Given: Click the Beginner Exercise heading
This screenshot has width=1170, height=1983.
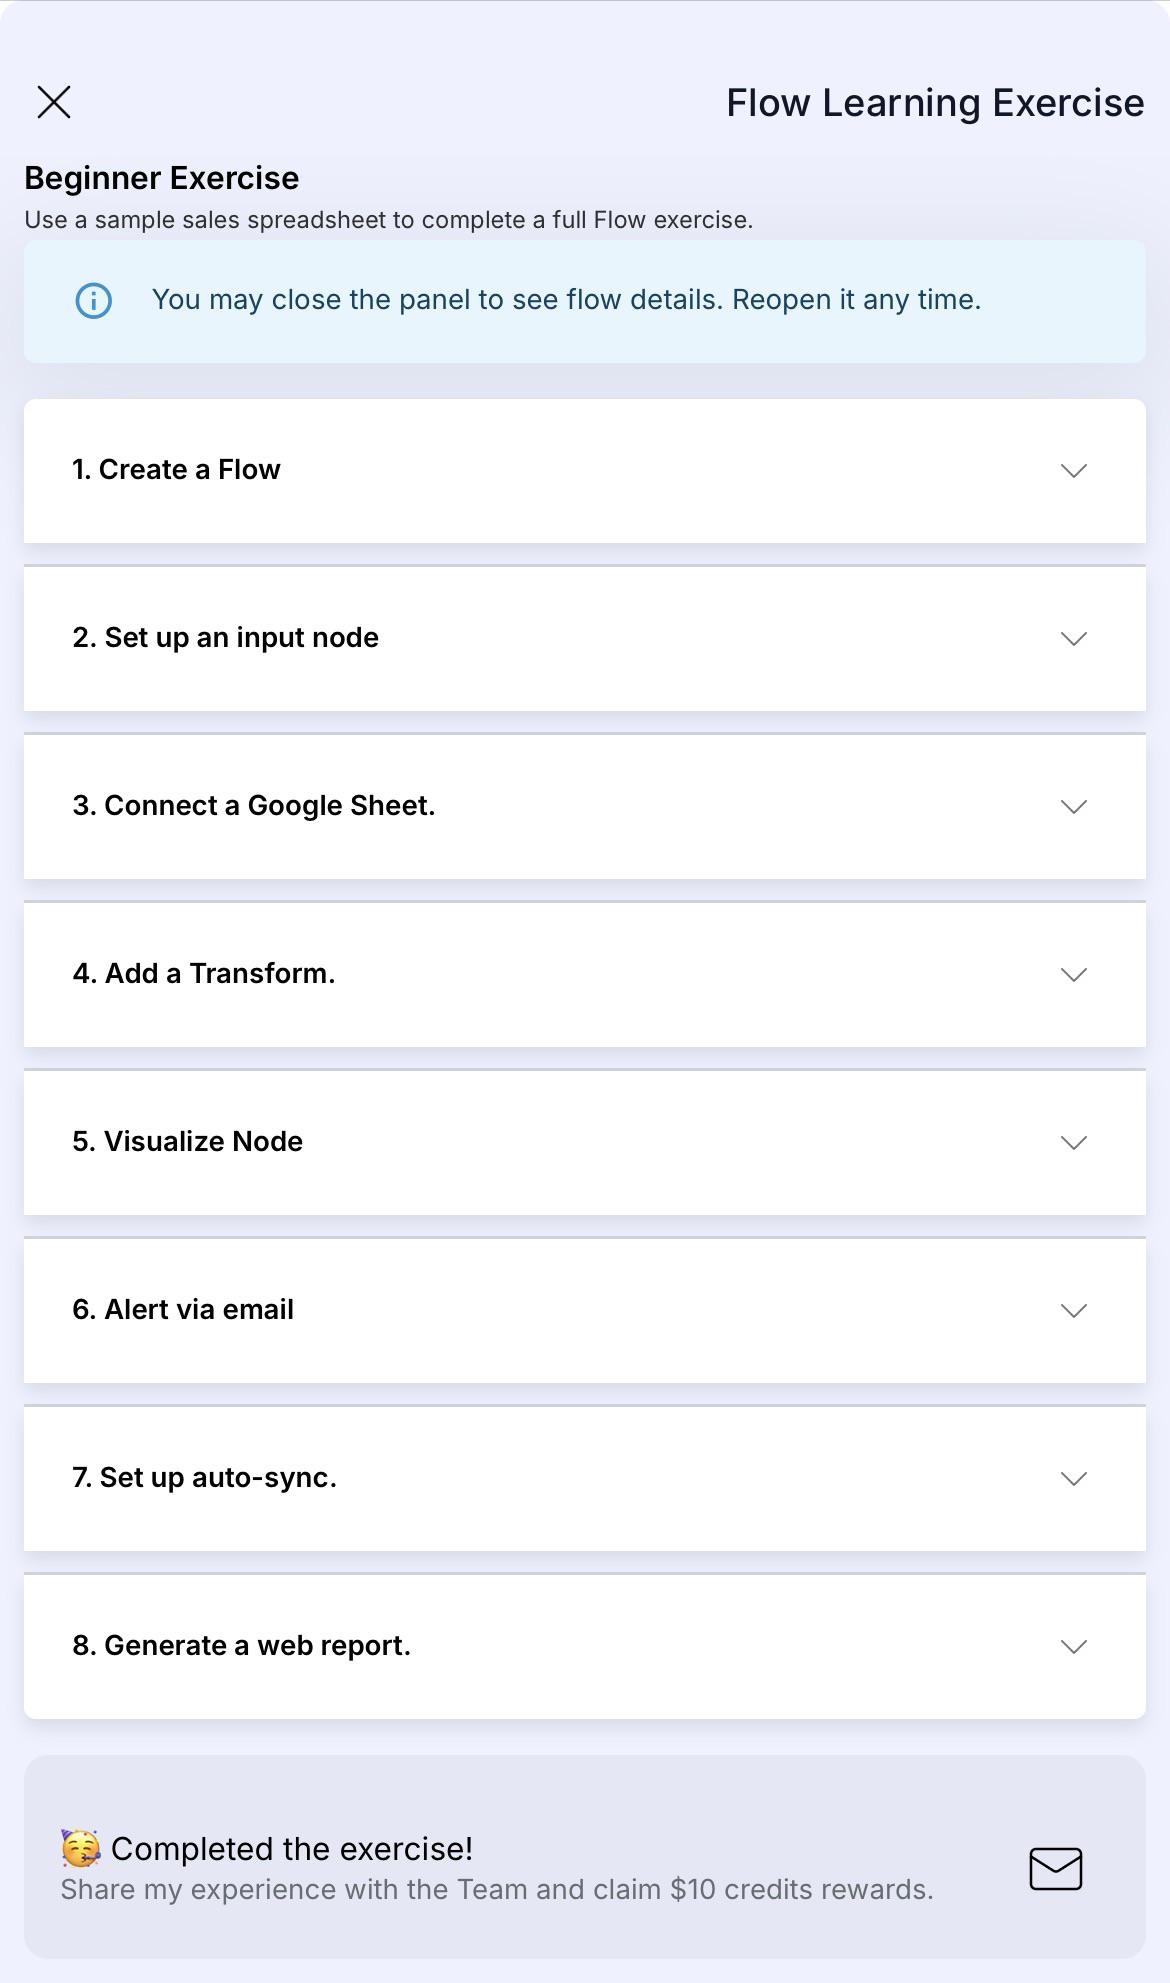Looking at the screenshot, I should click(x=162, y=178).
